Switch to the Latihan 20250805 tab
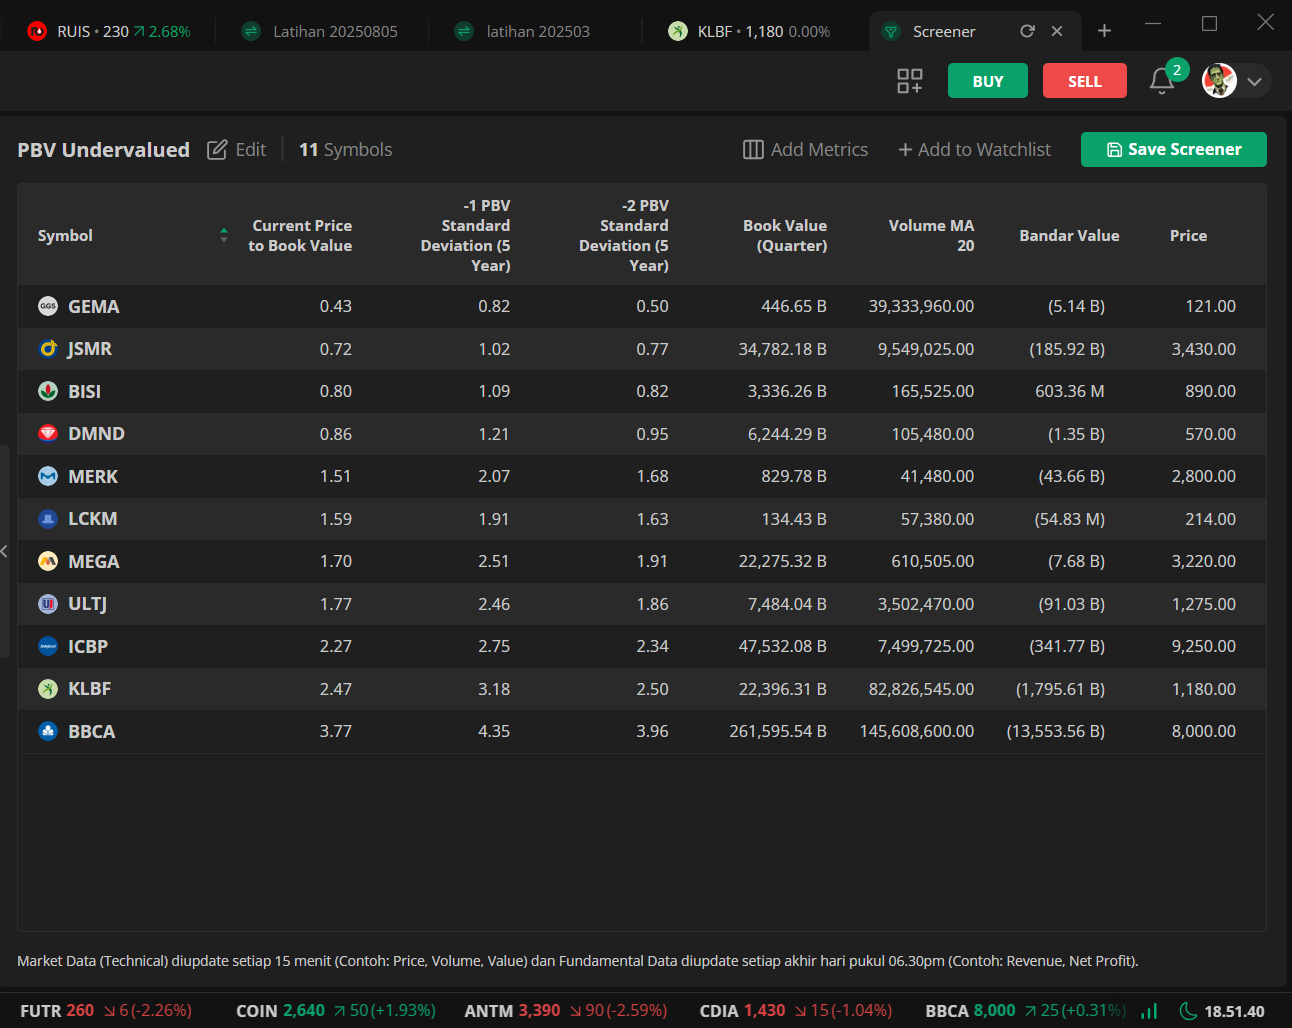 coord(320,31)
